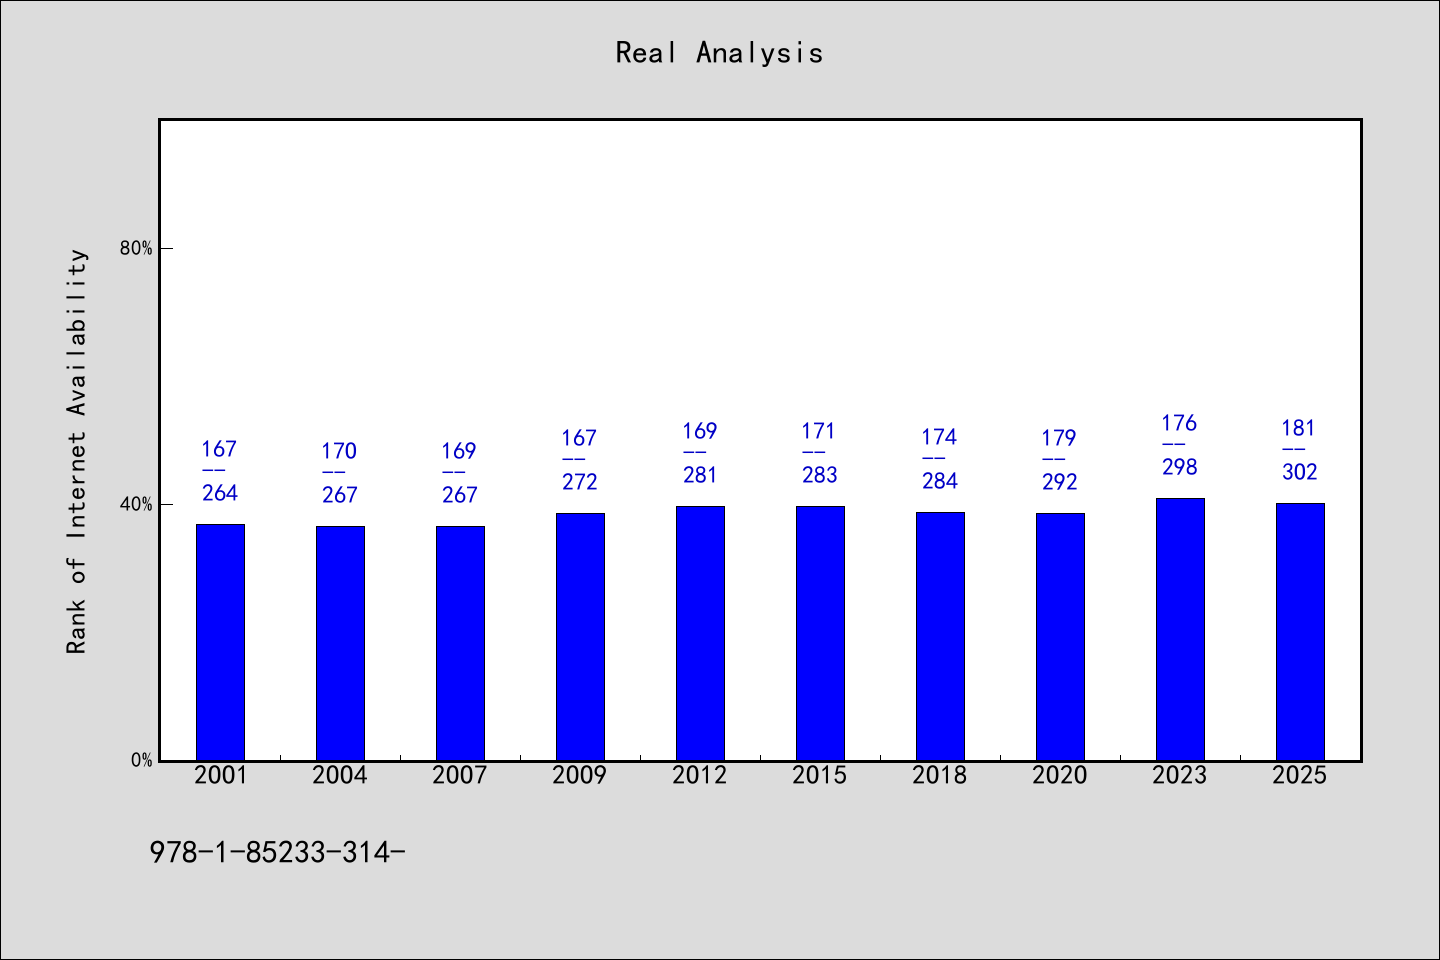The image size is (1440, 960).
Task: Click the x-axis label "2007"
Action: [x=460, y=775]
